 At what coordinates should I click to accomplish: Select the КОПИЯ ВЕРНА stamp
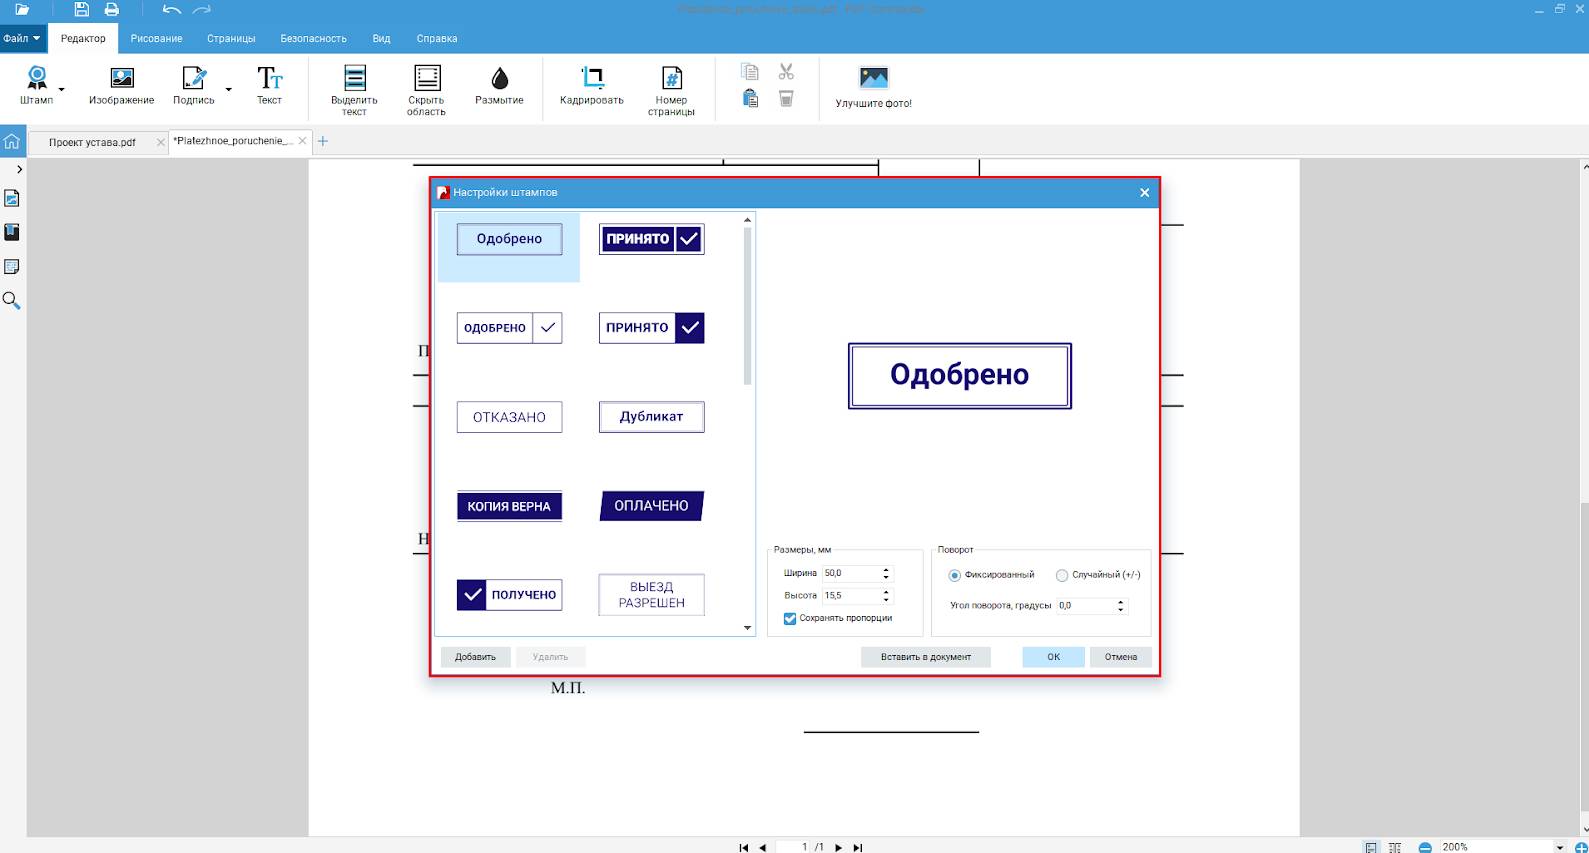point(509,506)
